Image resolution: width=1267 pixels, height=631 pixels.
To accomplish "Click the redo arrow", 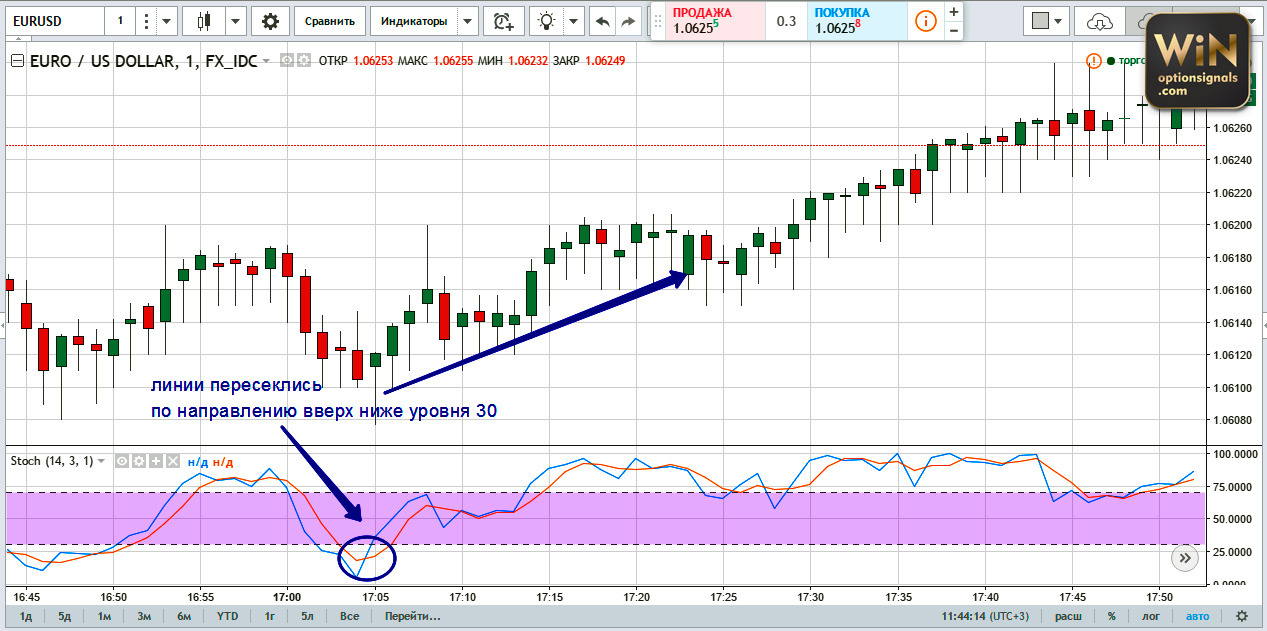I will tap(628, 20).
